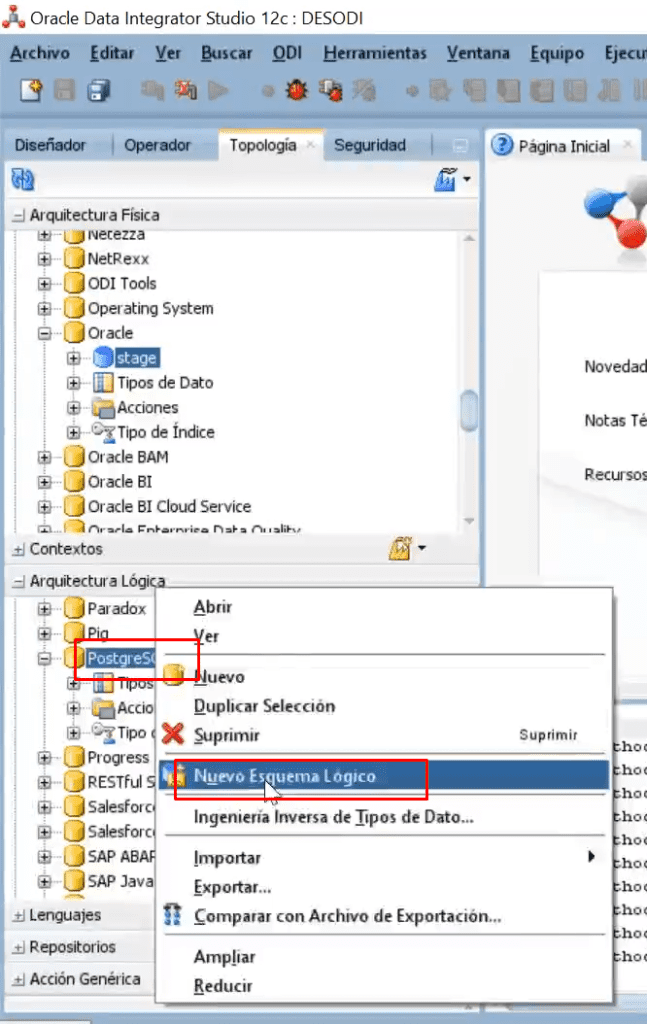Expand the Acción Genérica section
Viewport: 647px width, 1024px height.
(x=18, y=980)
